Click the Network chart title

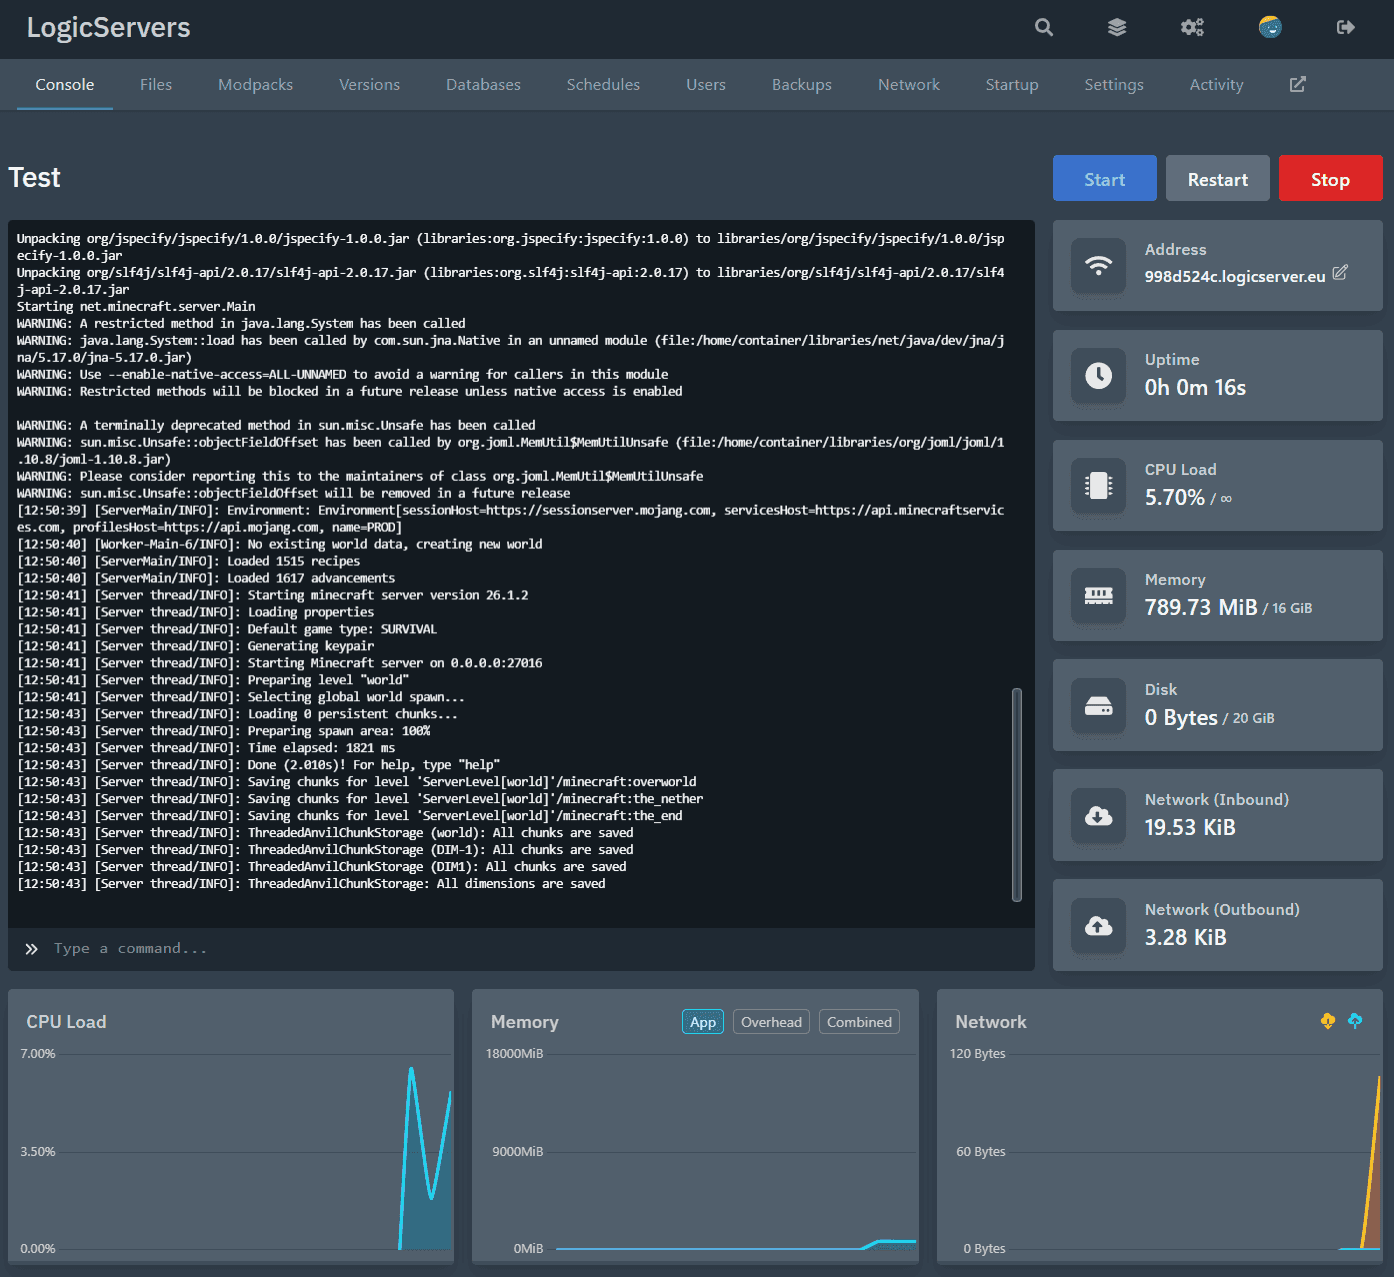991,1022
